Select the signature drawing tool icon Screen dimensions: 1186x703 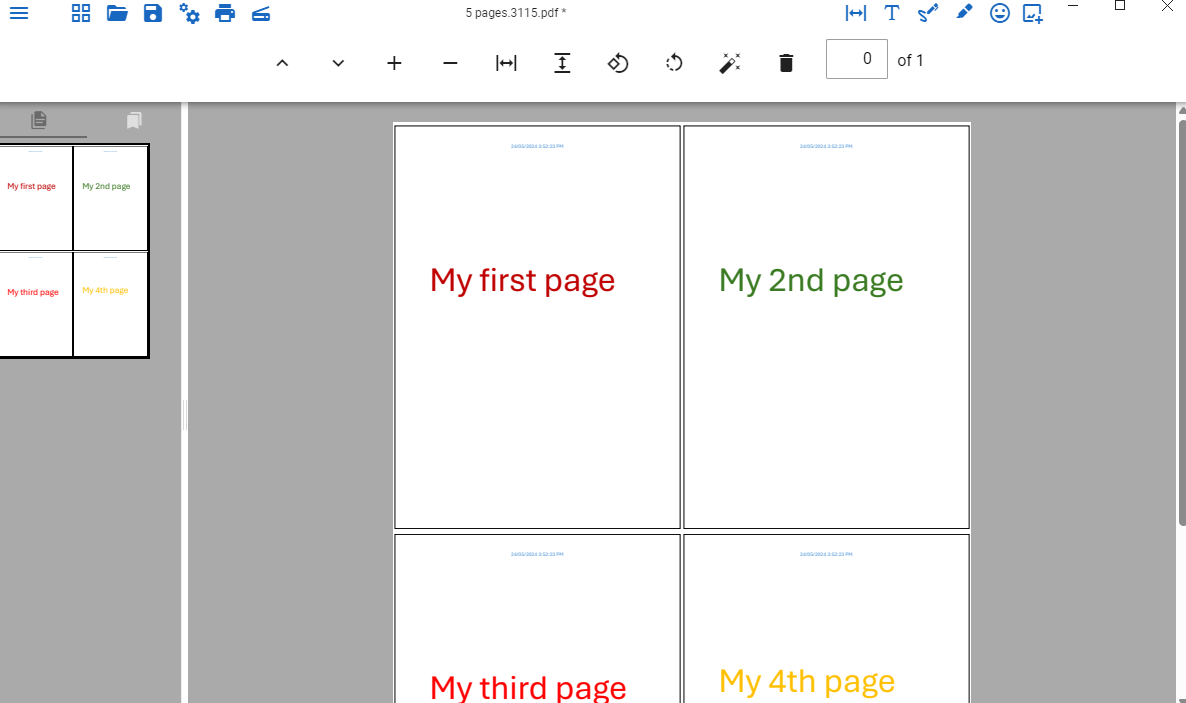pos(928,13)
